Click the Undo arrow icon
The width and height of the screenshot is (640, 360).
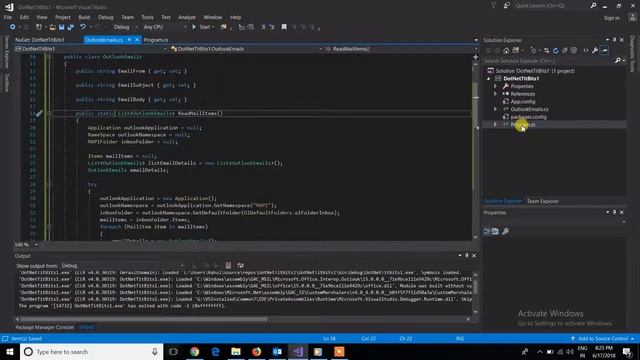[83, 27]
